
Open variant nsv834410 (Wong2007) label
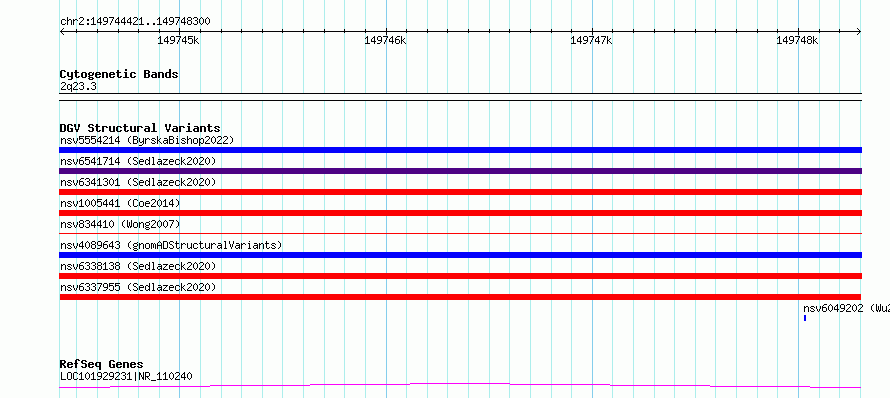[x=120, y=224]
